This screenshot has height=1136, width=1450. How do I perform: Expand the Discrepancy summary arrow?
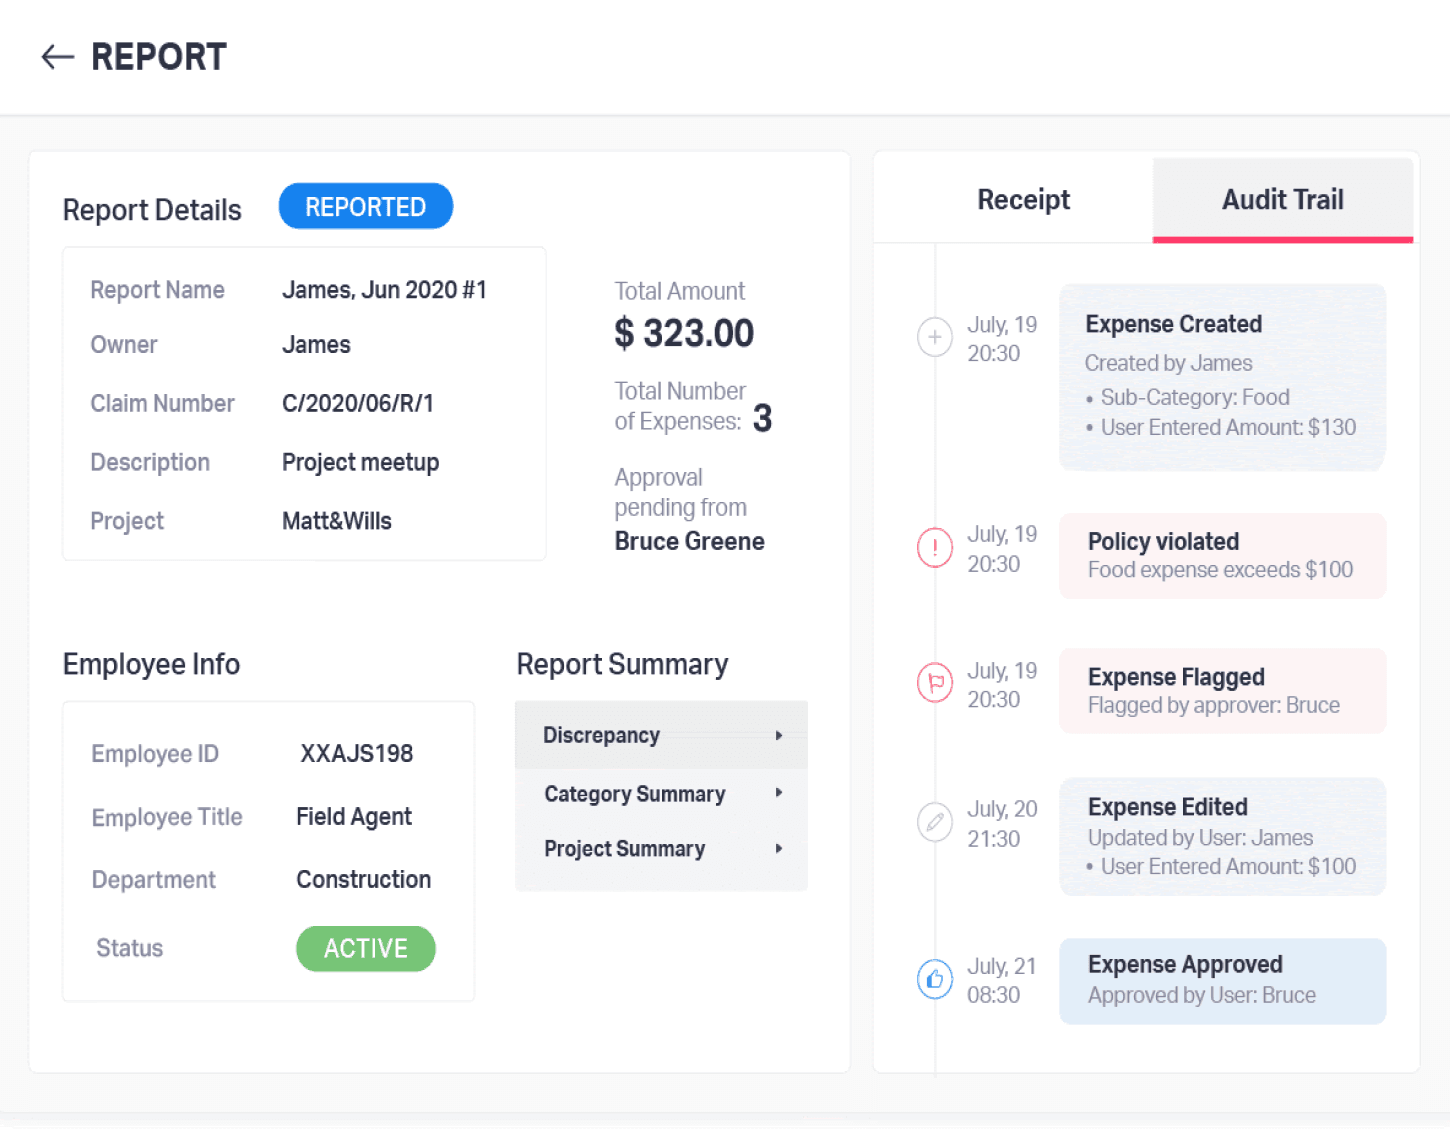[x=778, y=735]
